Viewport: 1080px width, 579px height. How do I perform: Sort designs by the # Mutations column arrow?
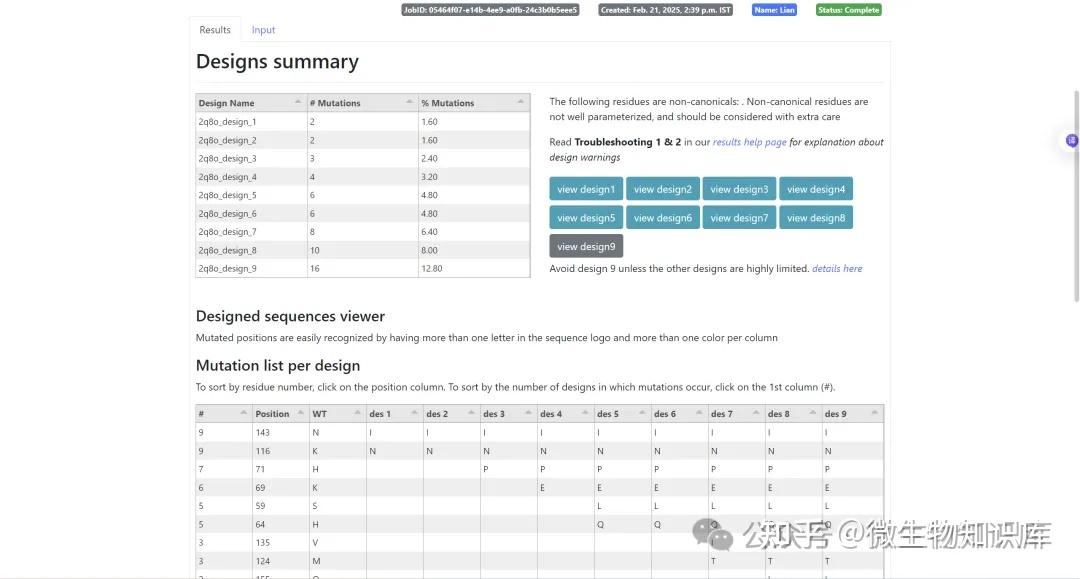pos(409,101)
